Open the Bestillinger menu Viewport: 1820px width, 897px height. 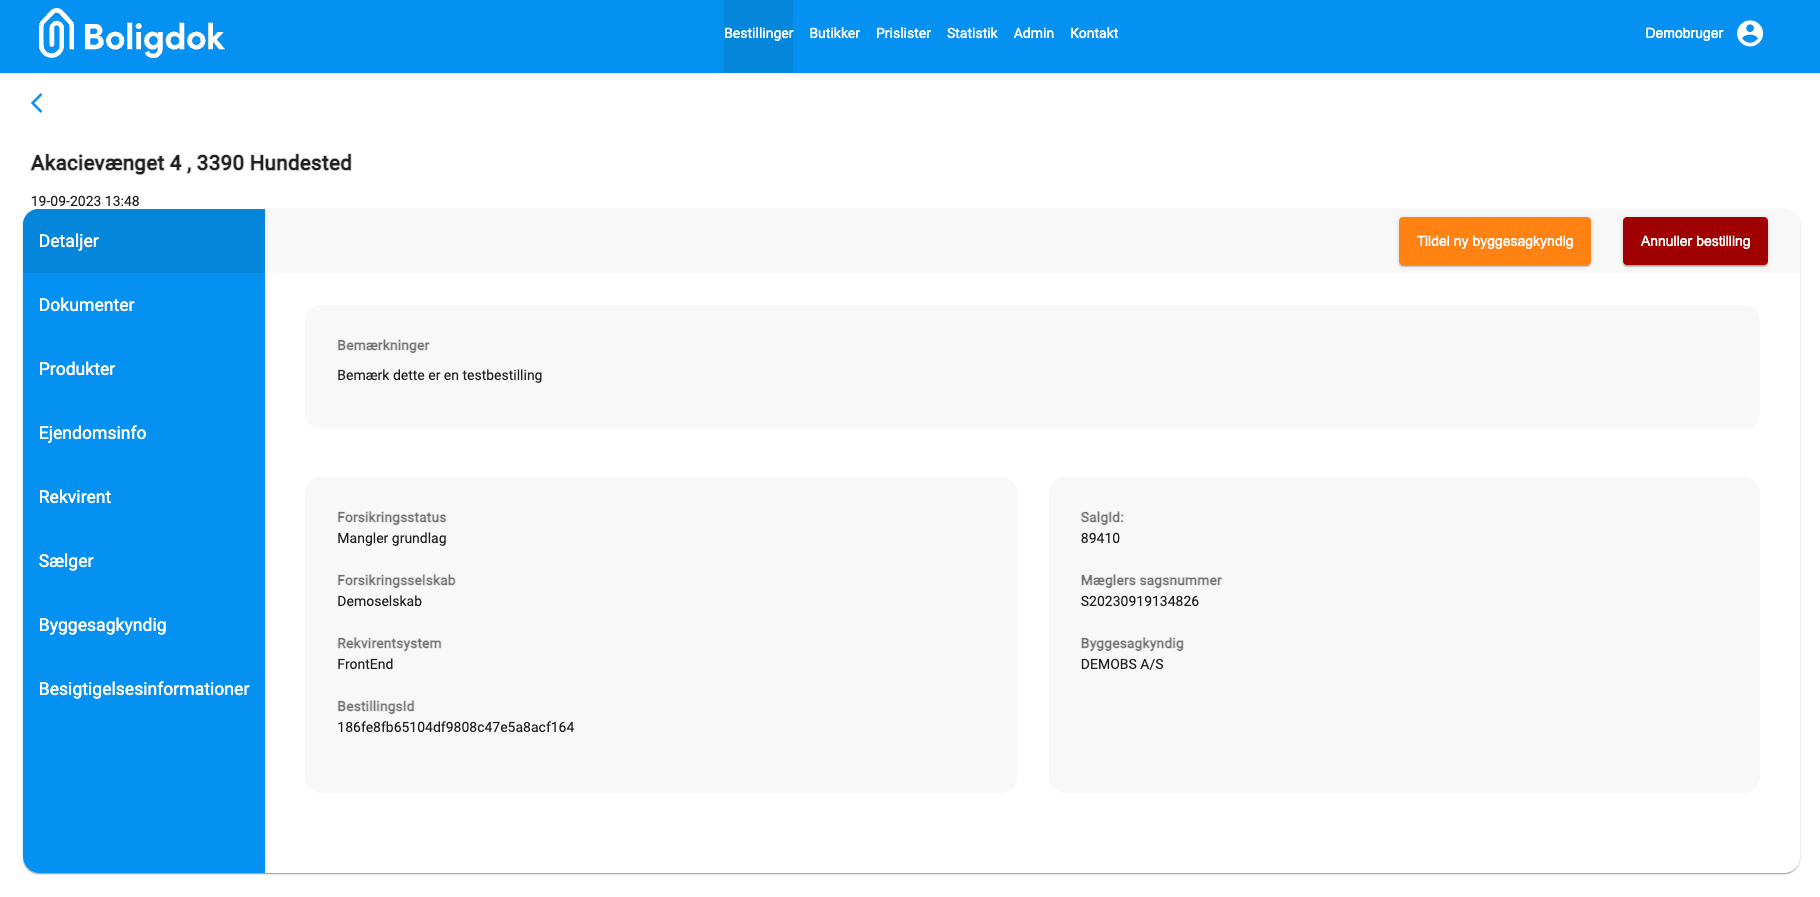[758, 33]
